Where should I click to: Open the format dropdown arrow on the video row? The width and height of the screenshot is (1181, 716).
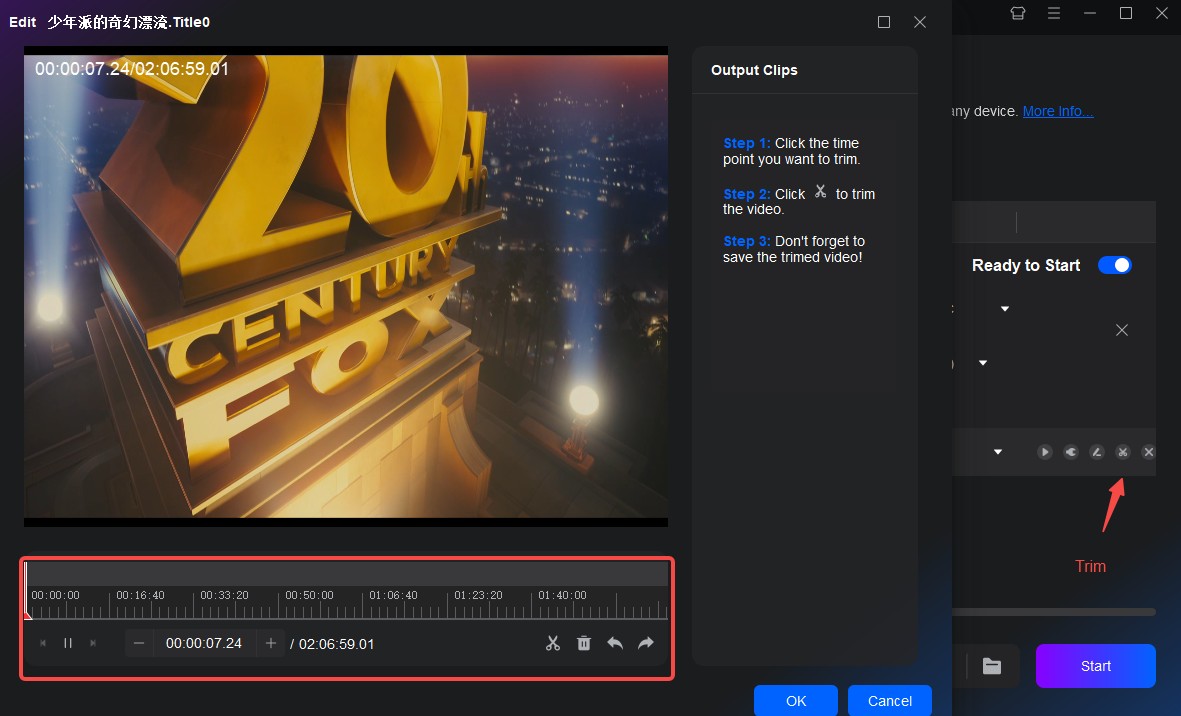click(997, 451)
